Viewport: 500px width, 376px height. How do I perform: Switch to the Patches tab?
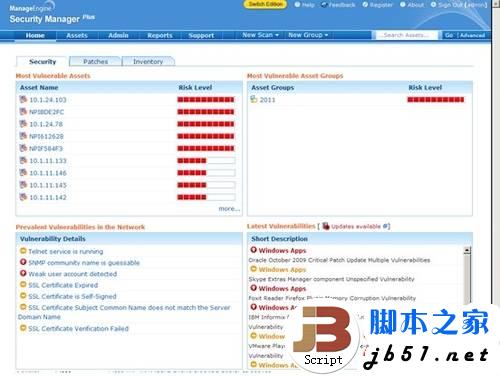(95, 61)
